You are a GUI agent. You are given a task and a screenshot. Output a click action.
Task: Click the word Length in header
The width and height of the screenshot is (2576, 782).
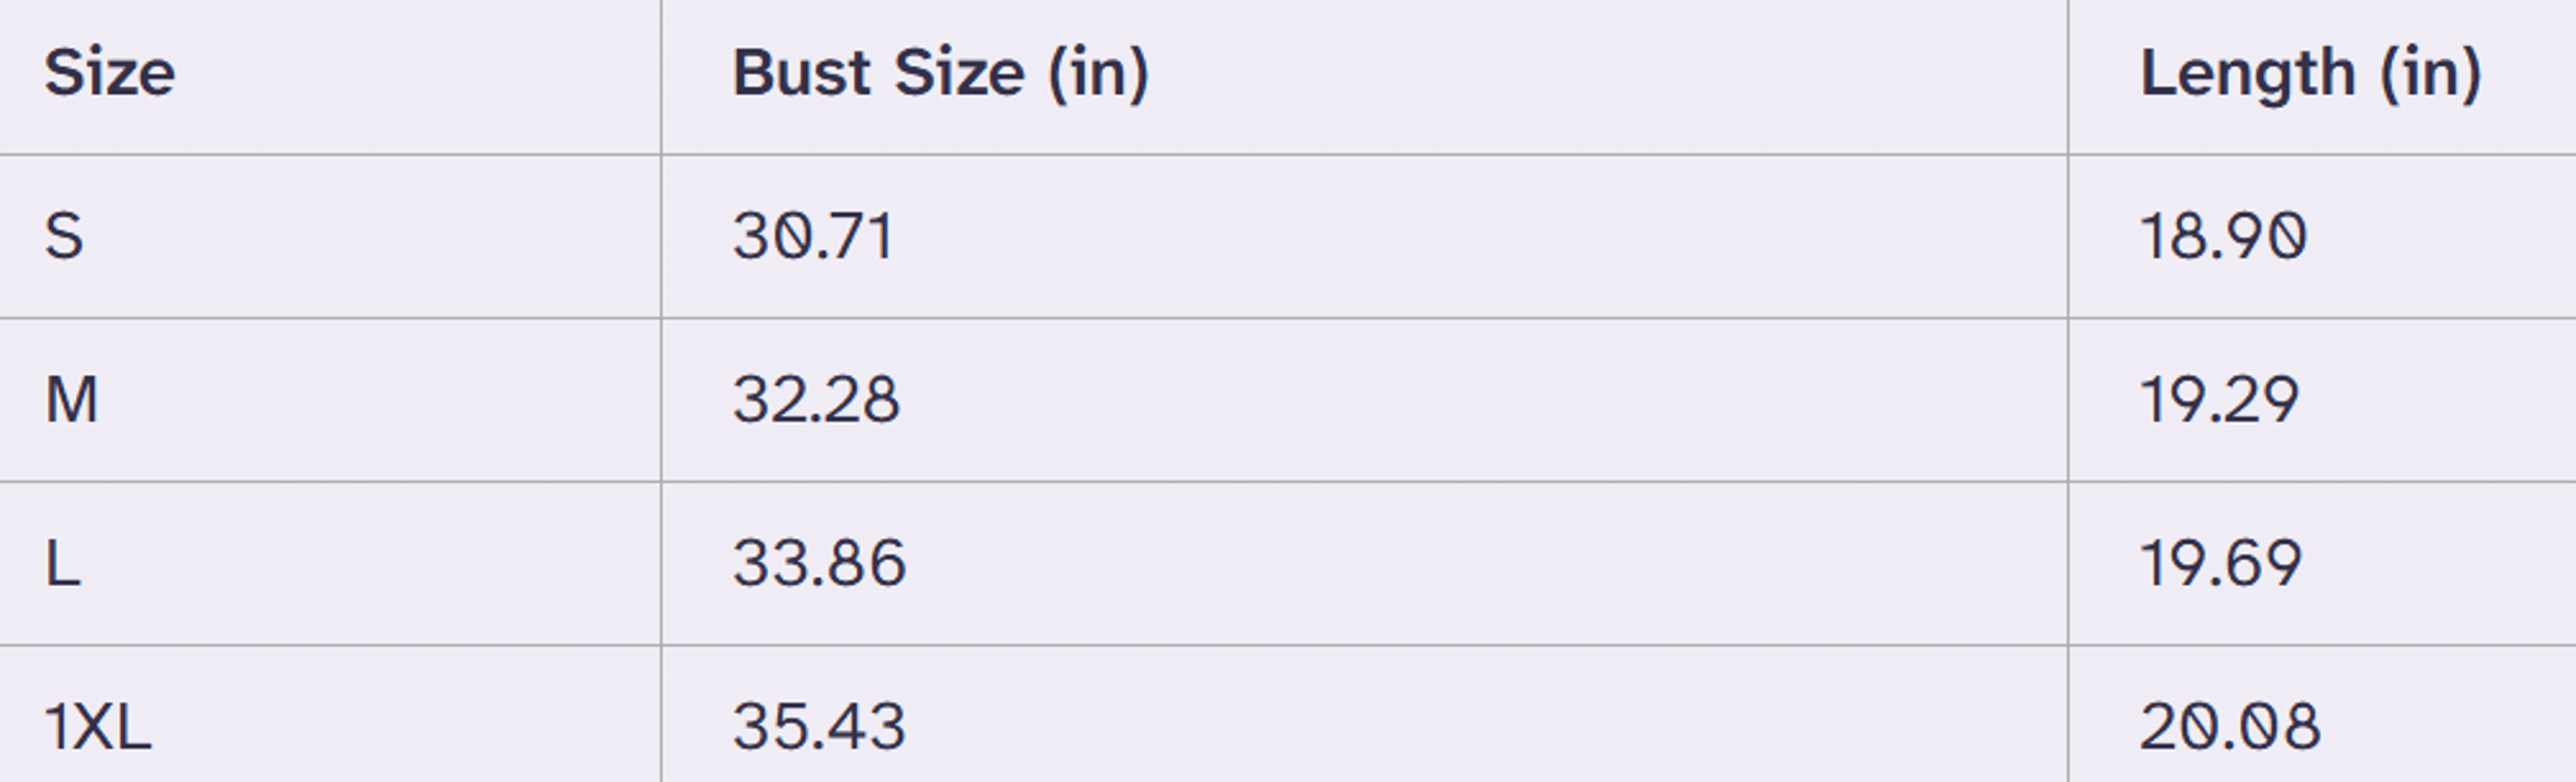click(x=2247, y=73)
